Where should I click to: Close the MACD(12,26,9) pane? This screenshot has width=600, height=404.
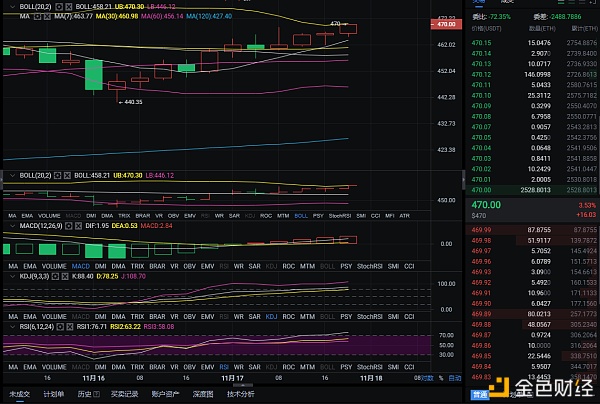pos(78,226)
